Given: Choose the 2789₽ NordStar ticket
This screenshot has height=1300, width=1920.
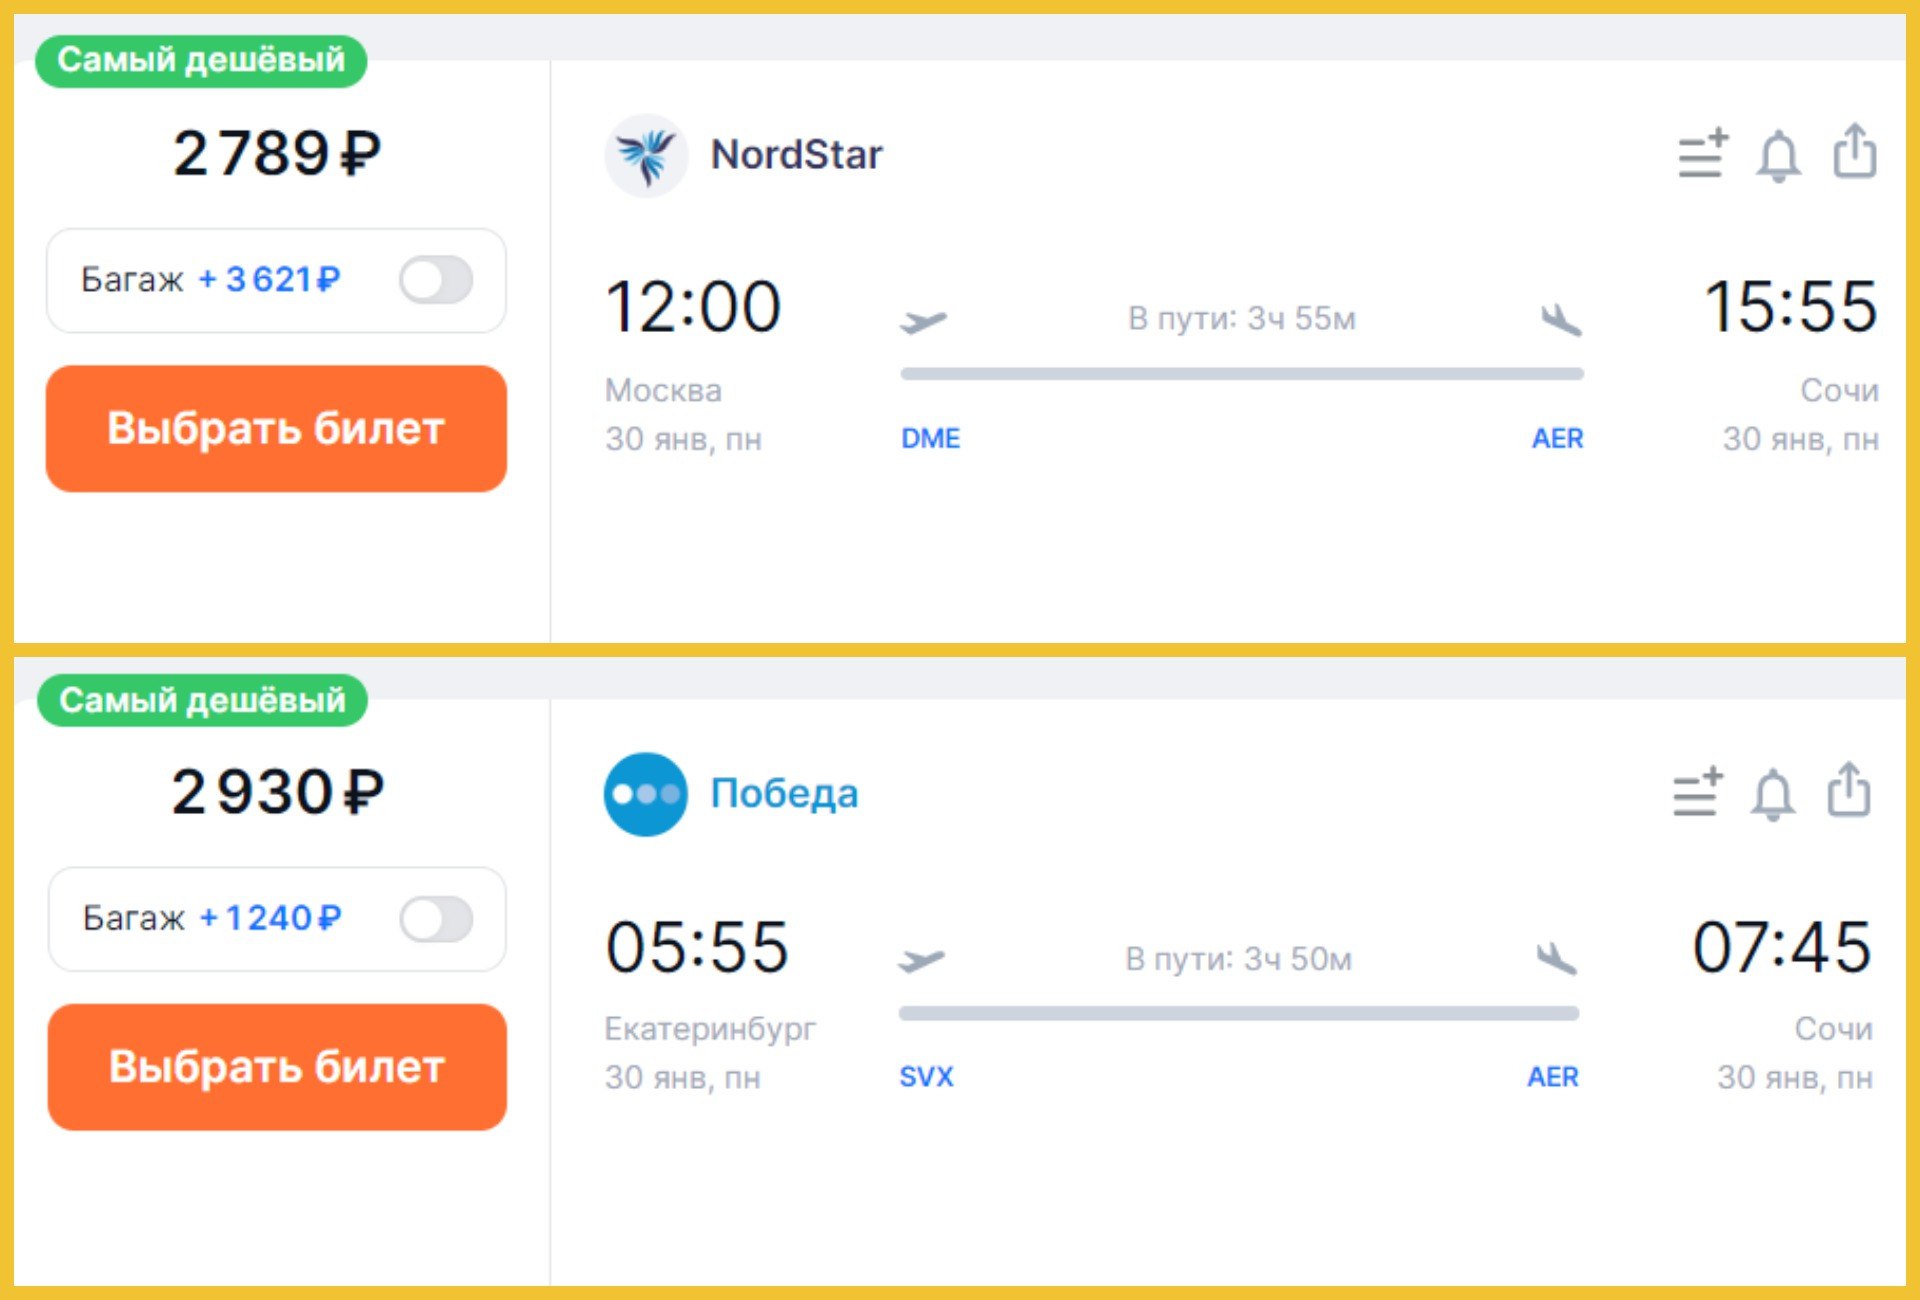Looking at the screenshot, I should pos(276,428).
